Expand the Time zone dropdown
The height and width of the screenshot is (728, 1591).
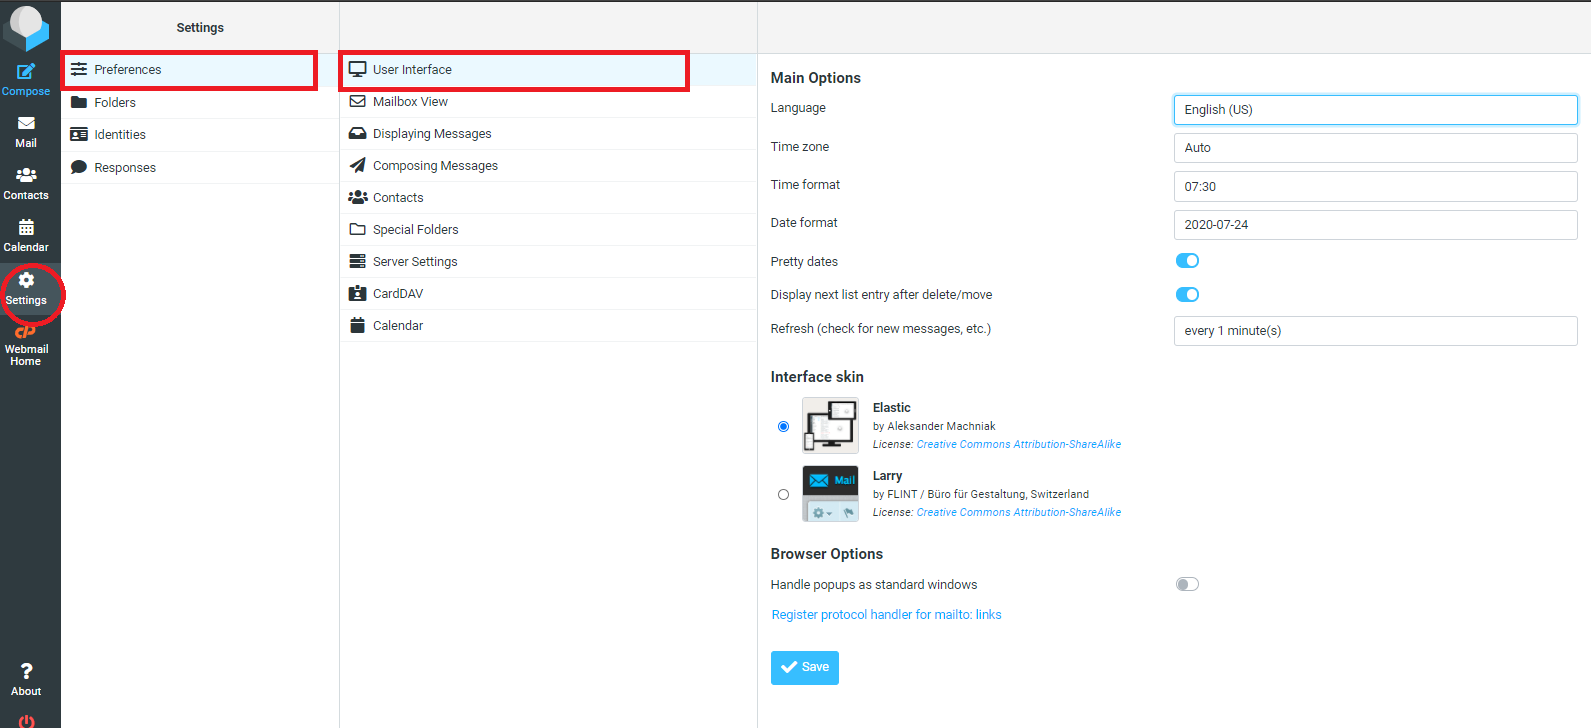tap(1375, 148)
